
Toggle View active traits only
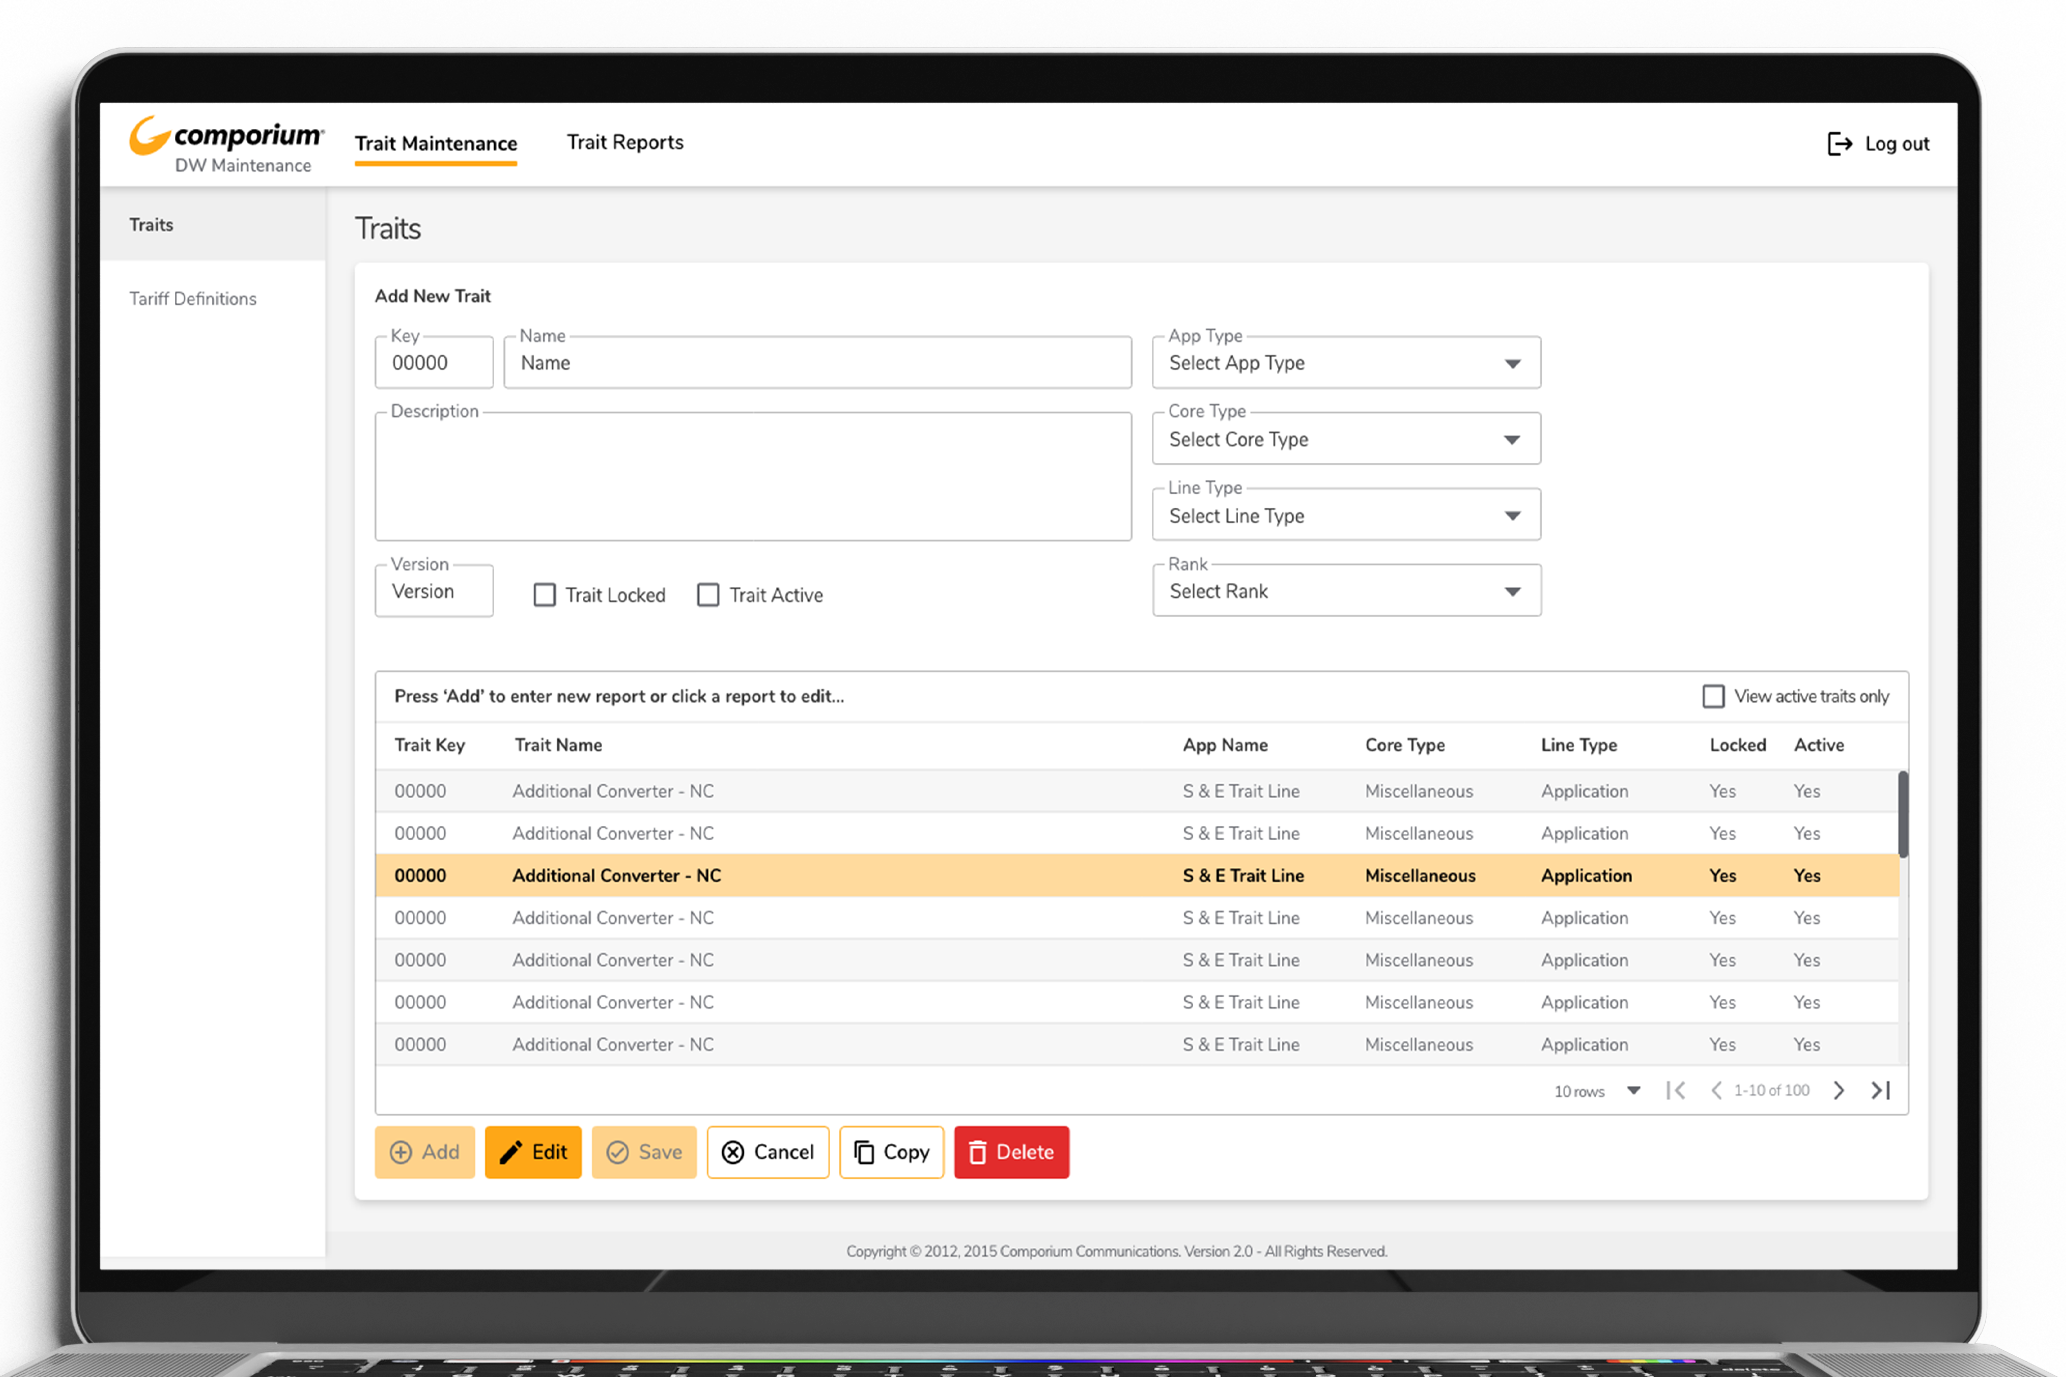pyautogui.click(x=1714, y=696)
